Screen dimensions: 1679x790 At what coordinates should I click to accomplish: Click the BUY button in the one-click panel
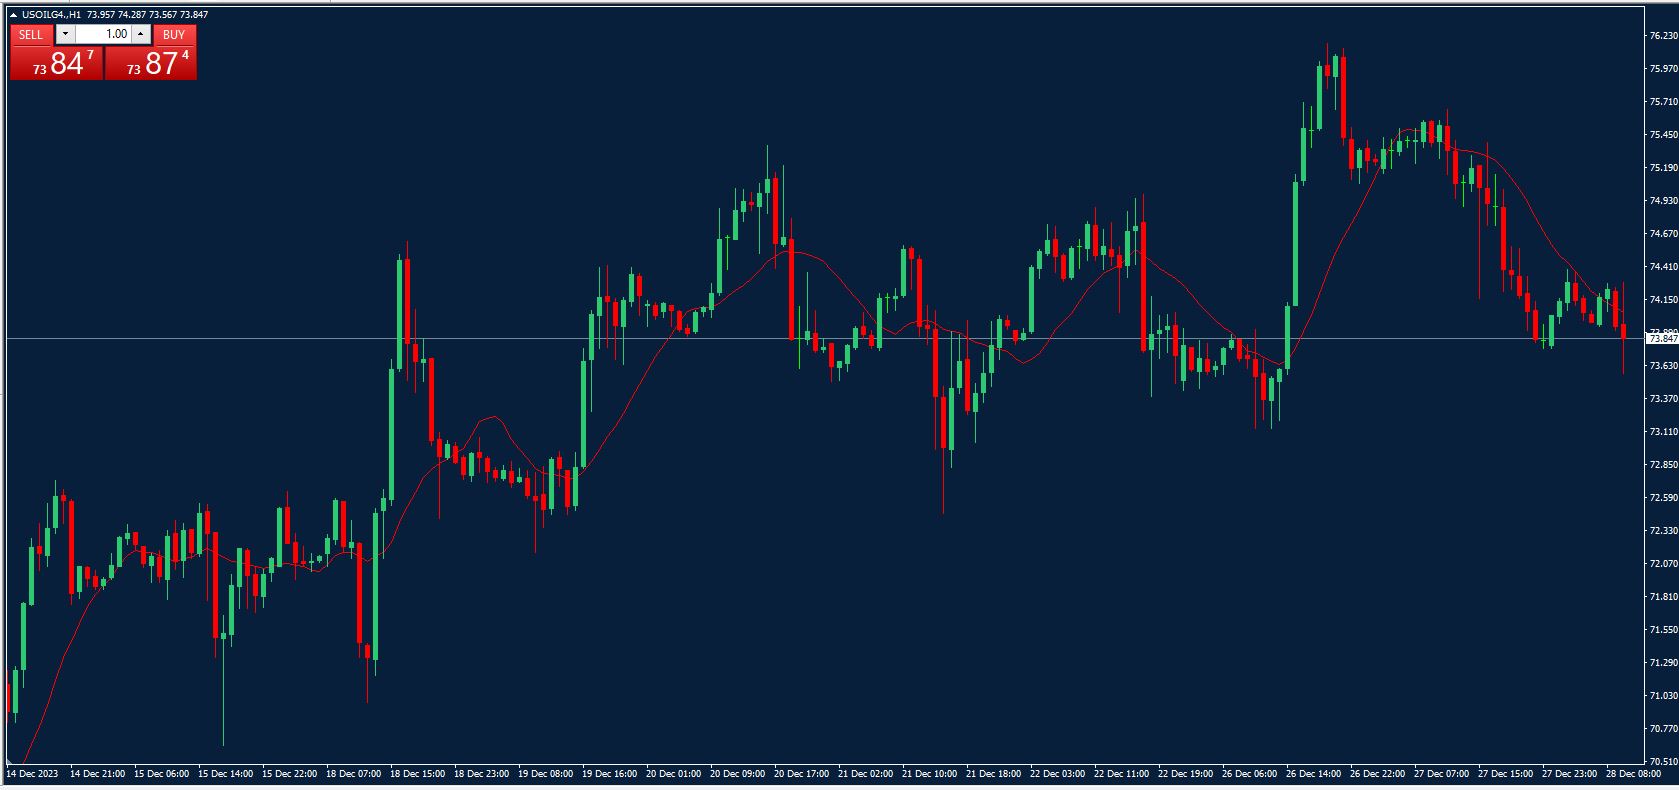[x=174, y=34]
